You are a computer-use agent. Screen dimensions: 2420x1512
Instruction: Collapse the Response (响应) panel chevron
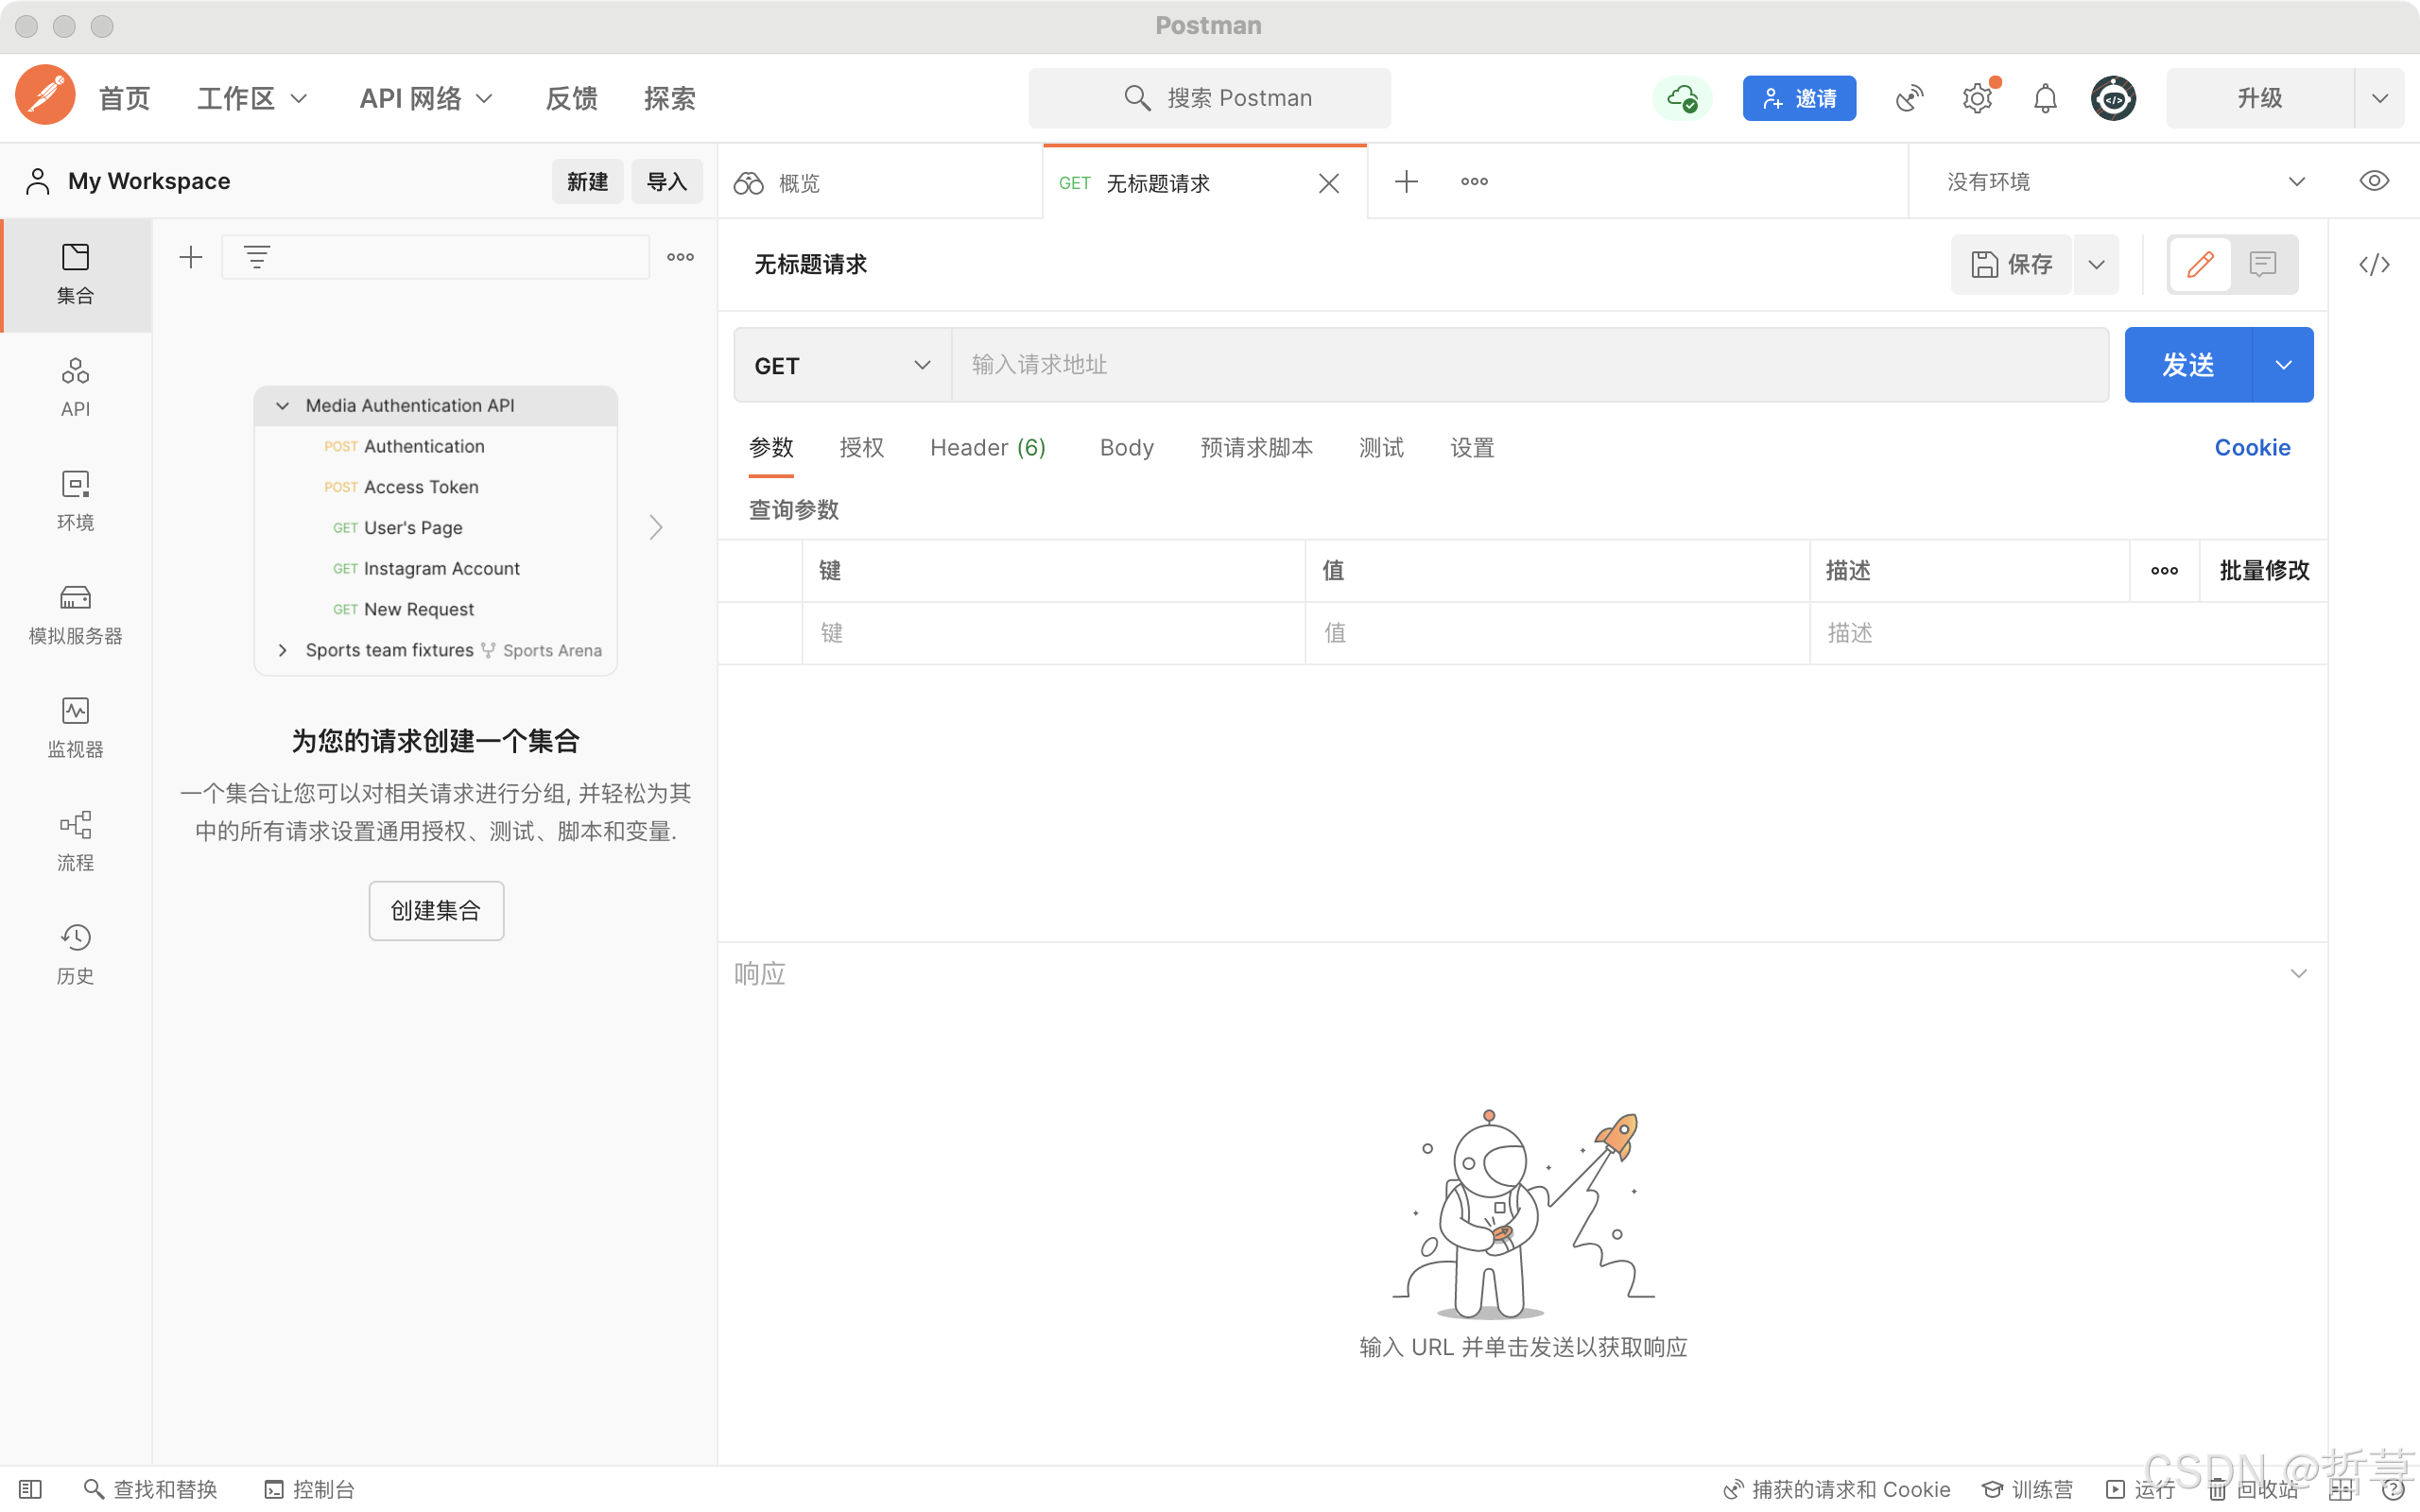pos(2298,973)
